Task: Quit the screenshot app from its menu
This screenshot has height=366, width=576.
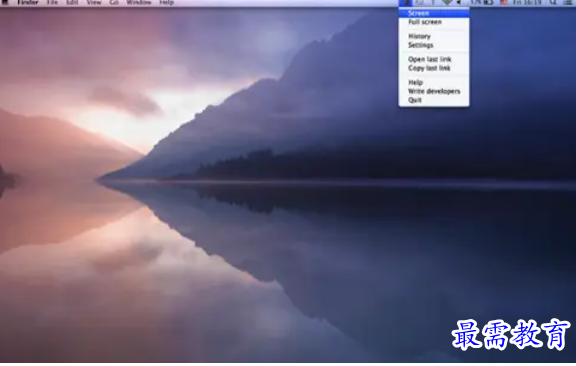Action: pyautogui.click(x=434, y=100)
